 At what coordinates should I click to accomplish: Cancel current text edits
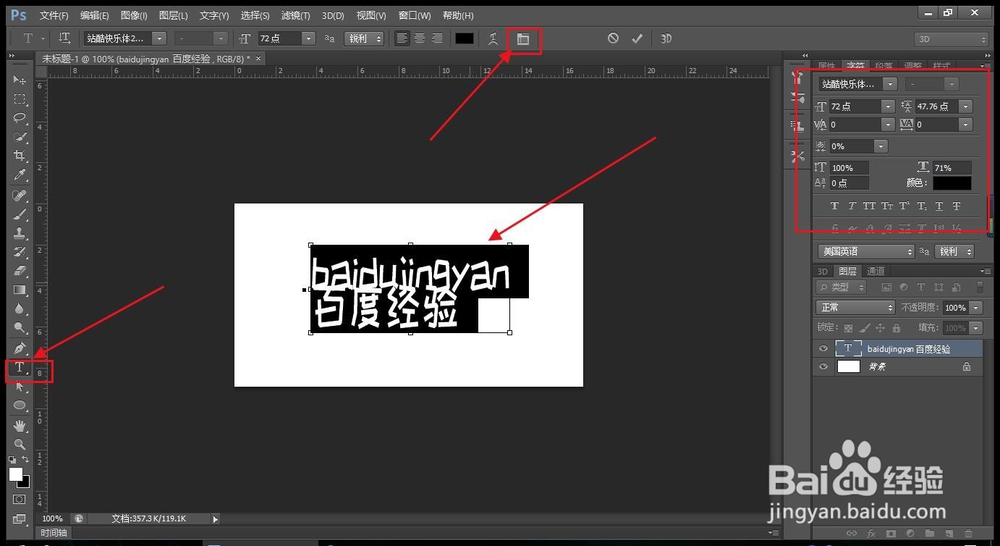tap(613, 38)
